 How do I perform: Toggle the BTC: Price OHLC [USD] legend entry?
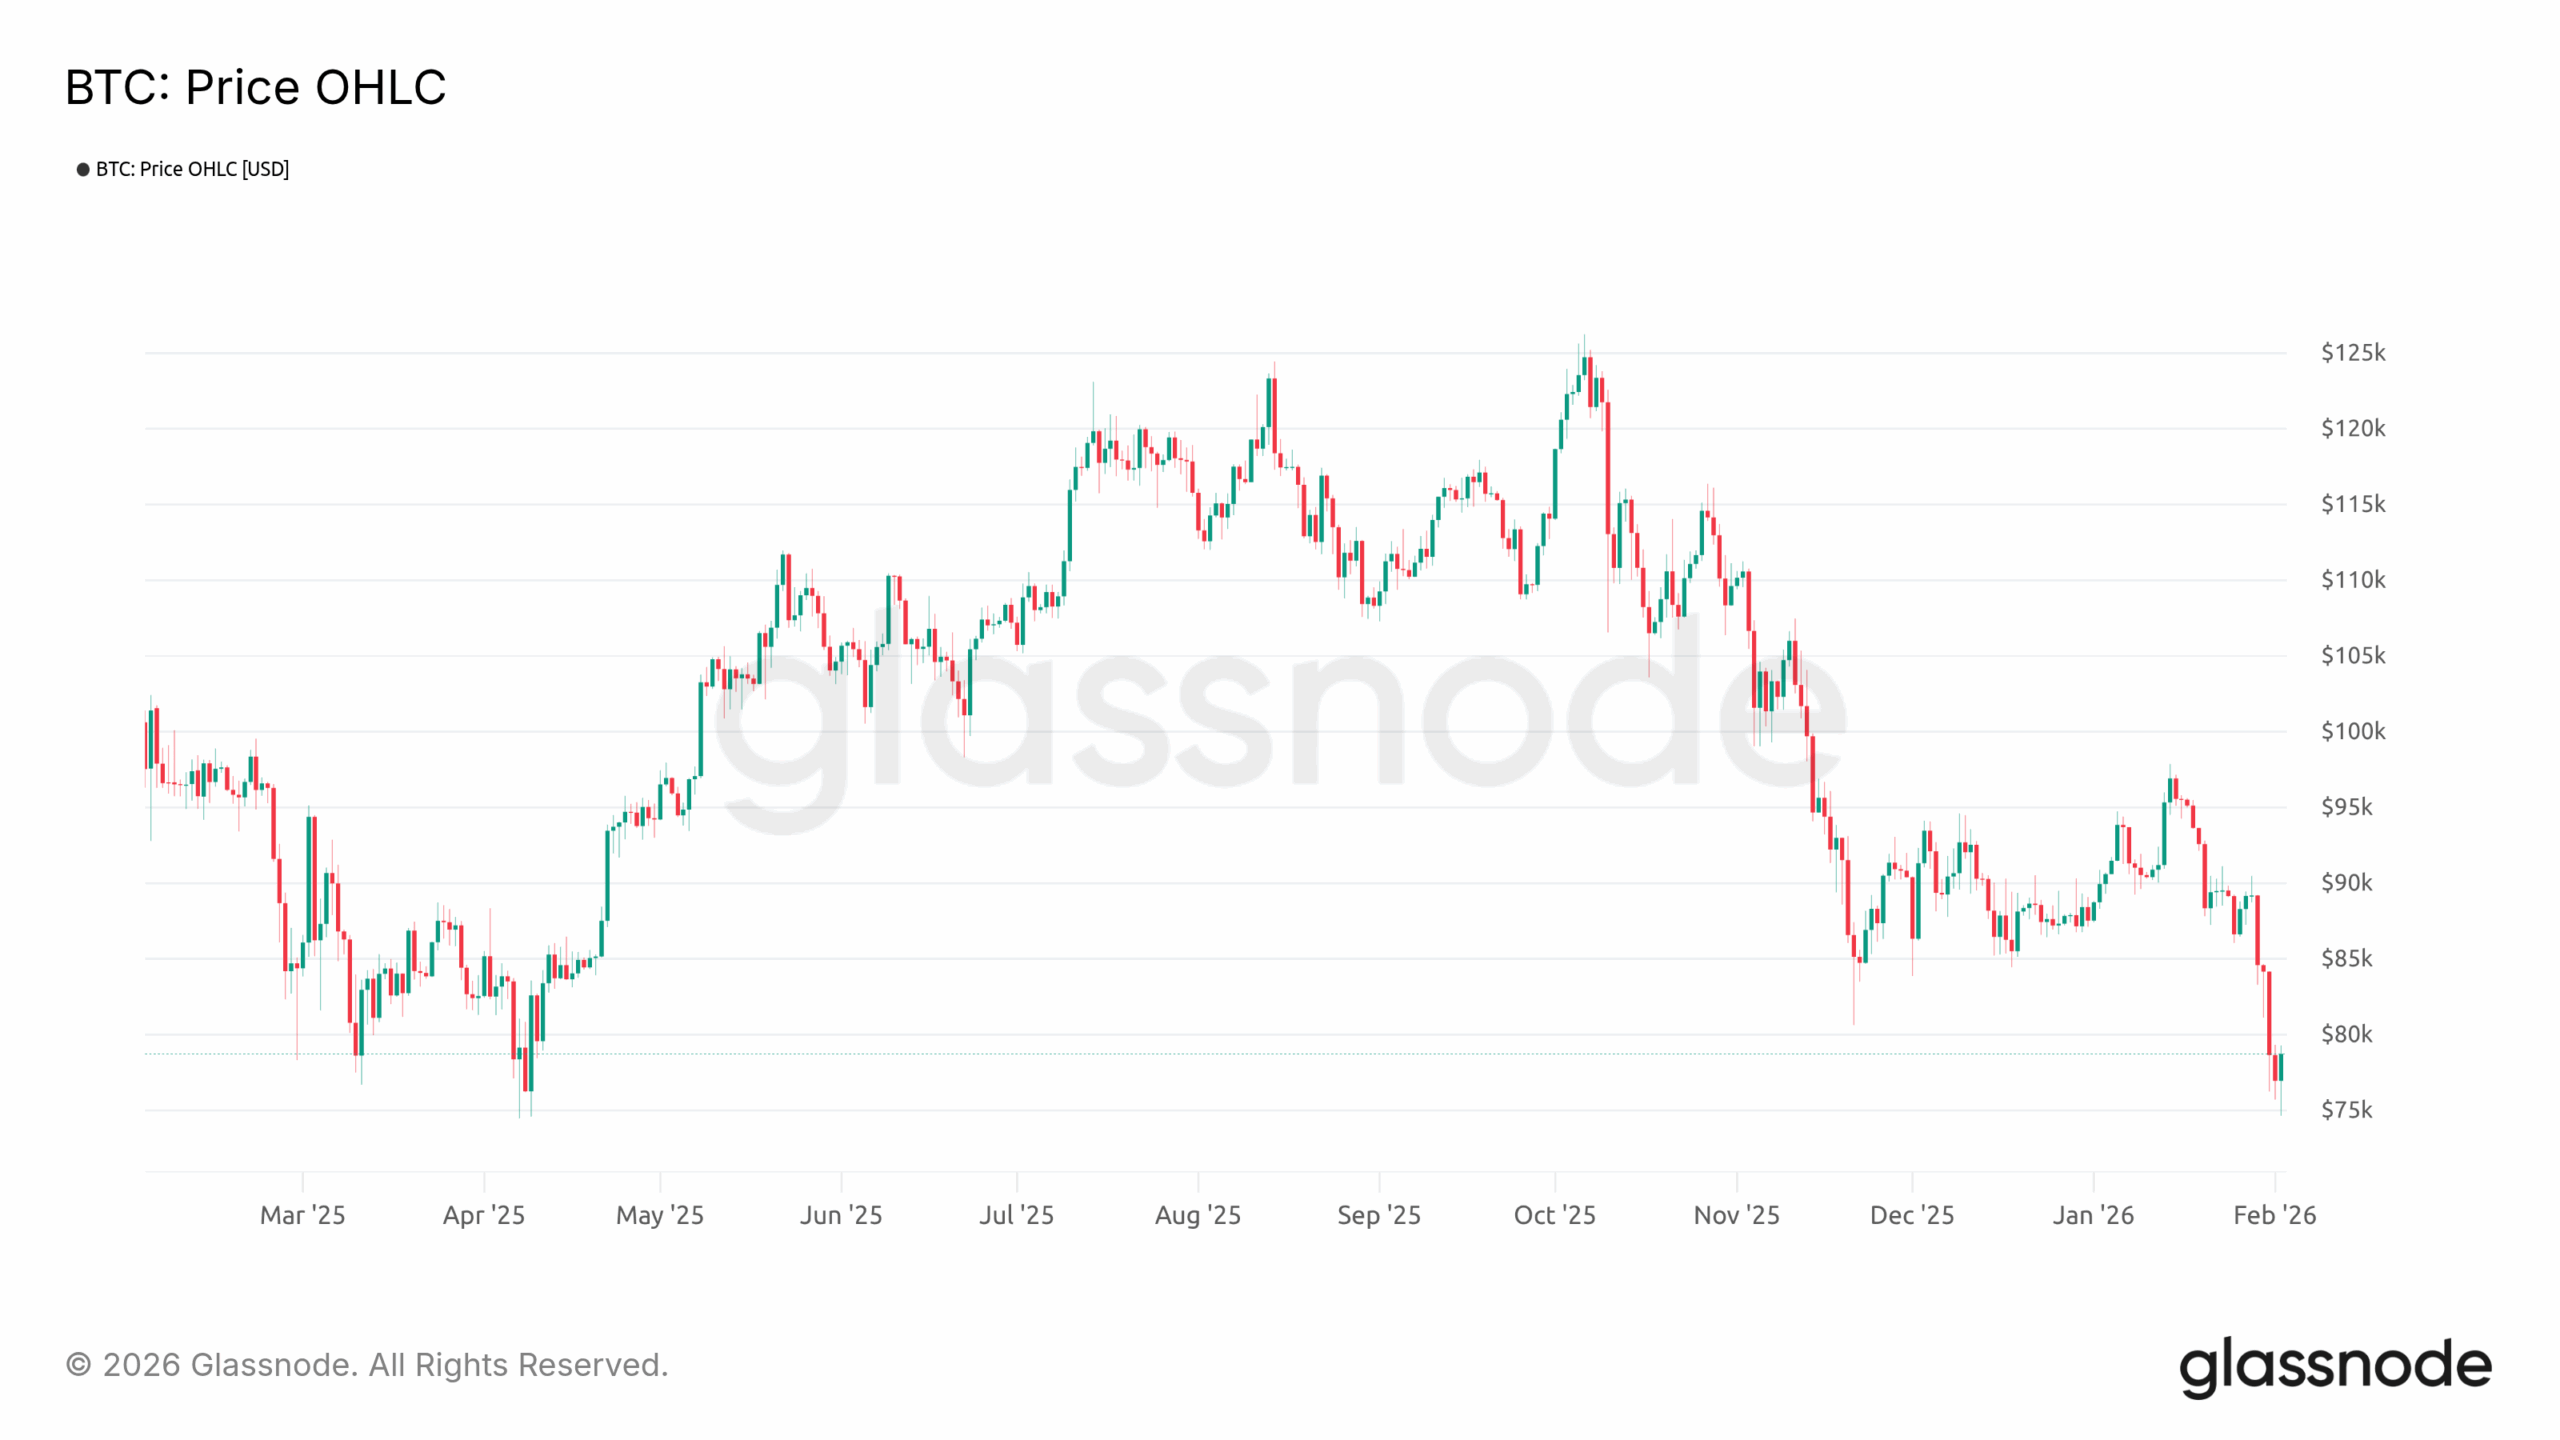click(x=192, y=169)
